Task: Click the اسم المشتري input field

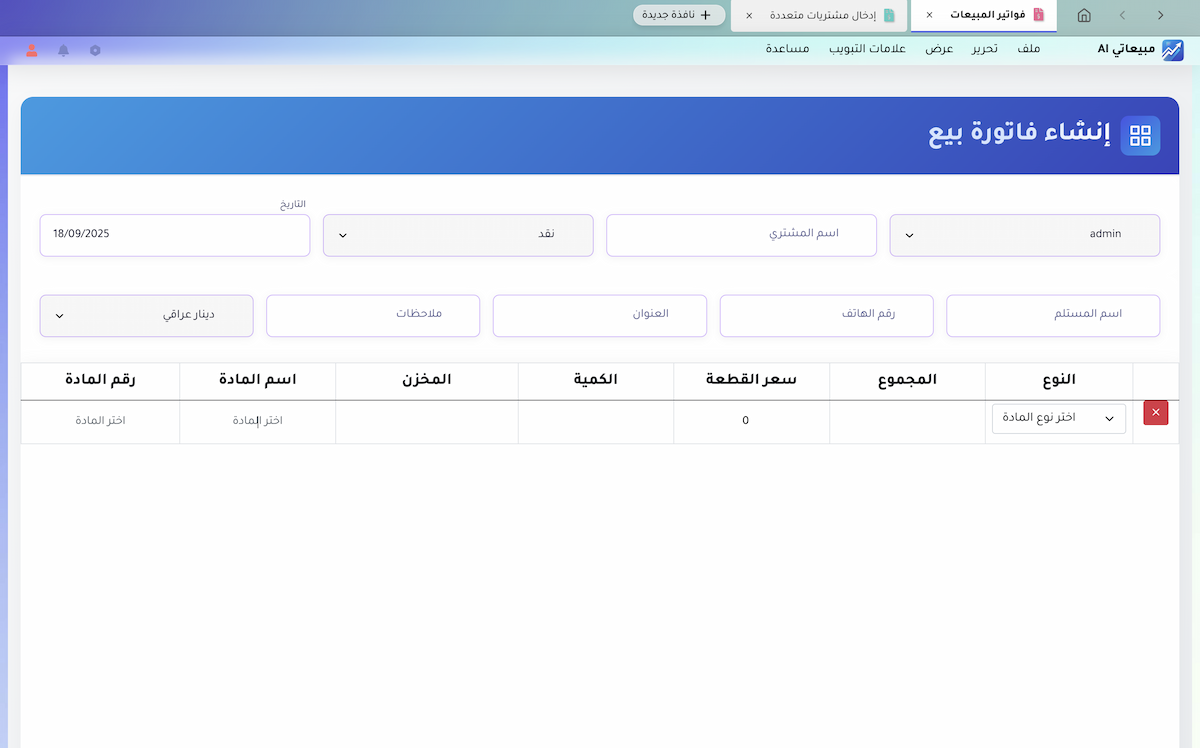Action: pyautogui.click(x=741, y=235)
